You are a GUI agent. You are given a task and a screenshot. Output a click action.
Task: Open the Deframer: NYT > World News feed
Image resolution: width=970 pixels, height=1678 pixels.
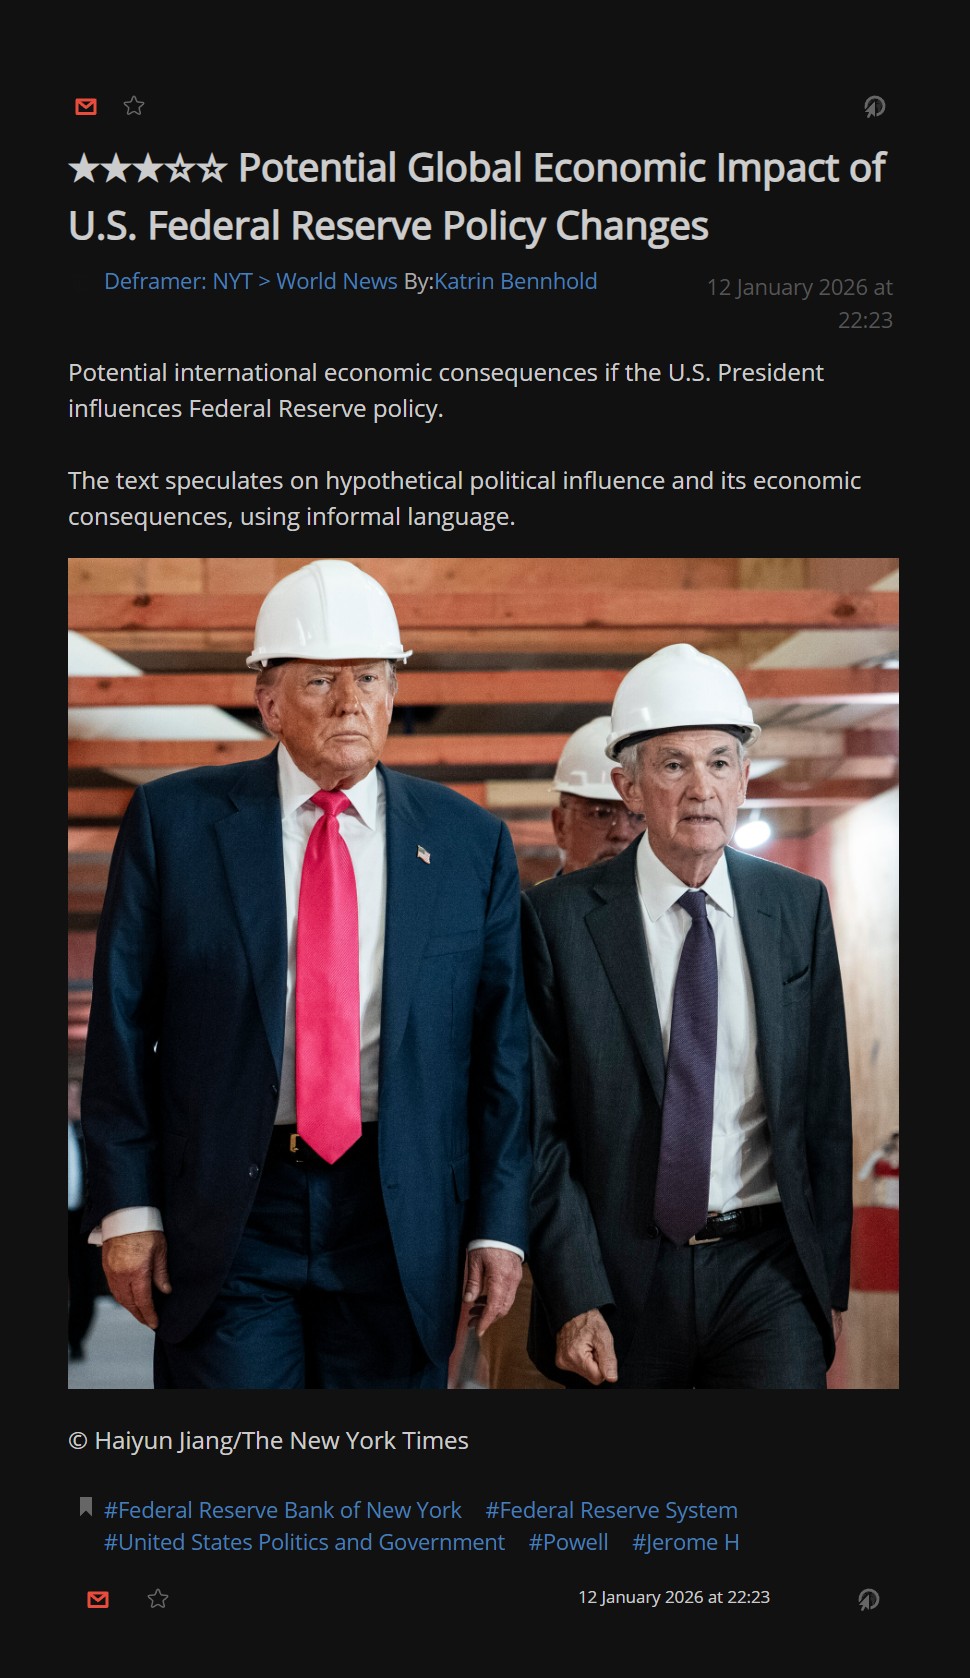(x=251, y=282)
